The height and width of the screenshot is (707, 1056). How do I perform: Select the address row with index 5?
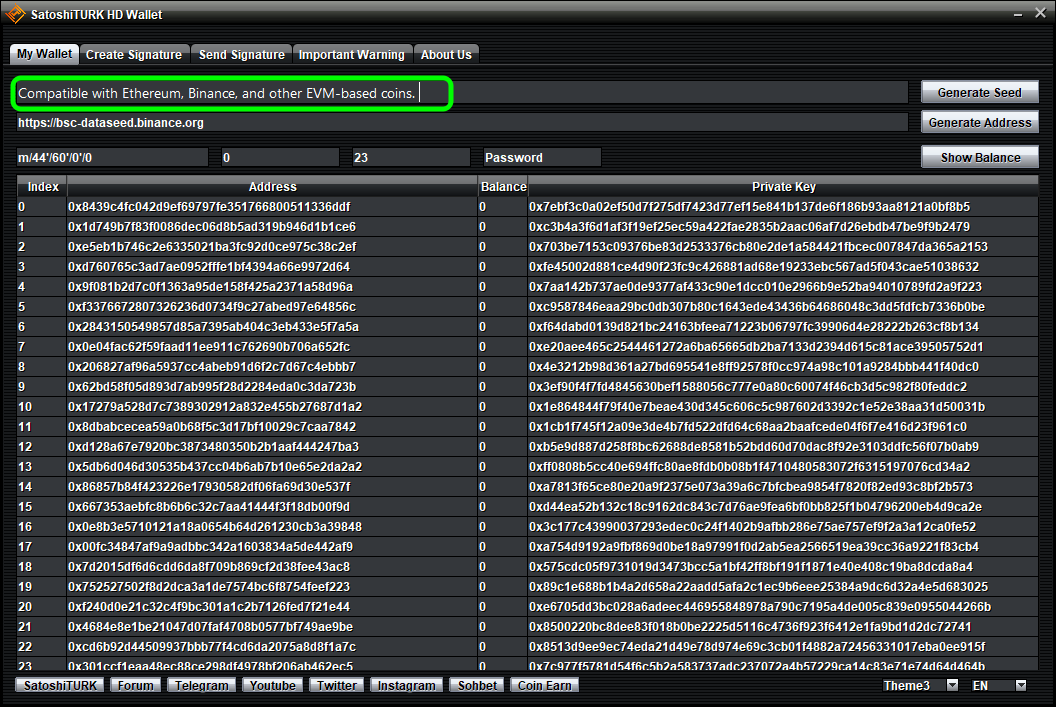pos(527,307)
